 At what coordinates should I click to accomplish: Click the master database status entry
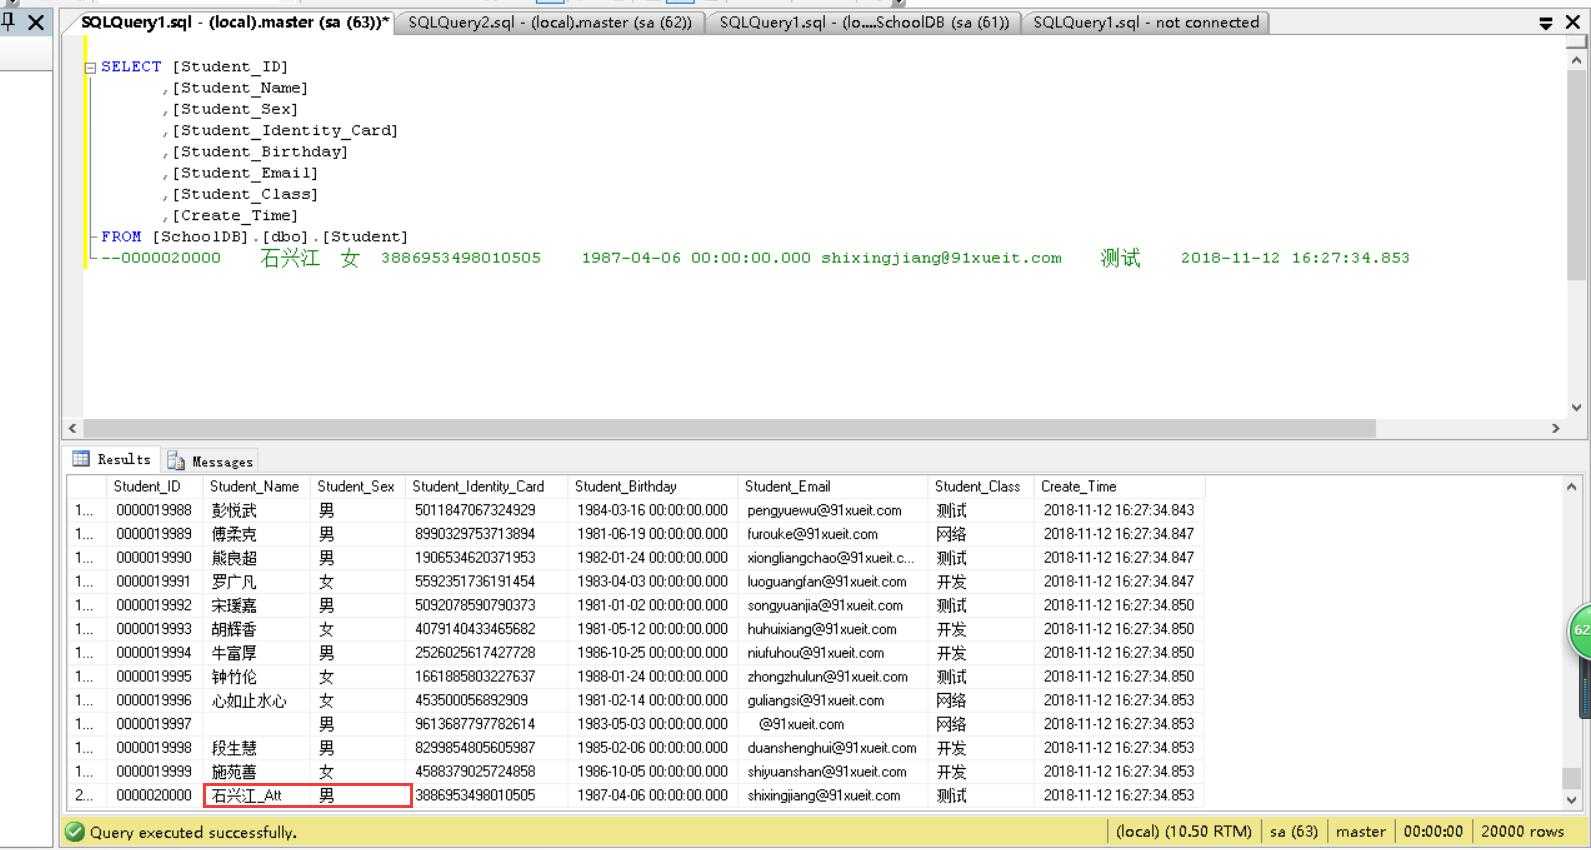pyautogui.click(x=1361, y=832)
